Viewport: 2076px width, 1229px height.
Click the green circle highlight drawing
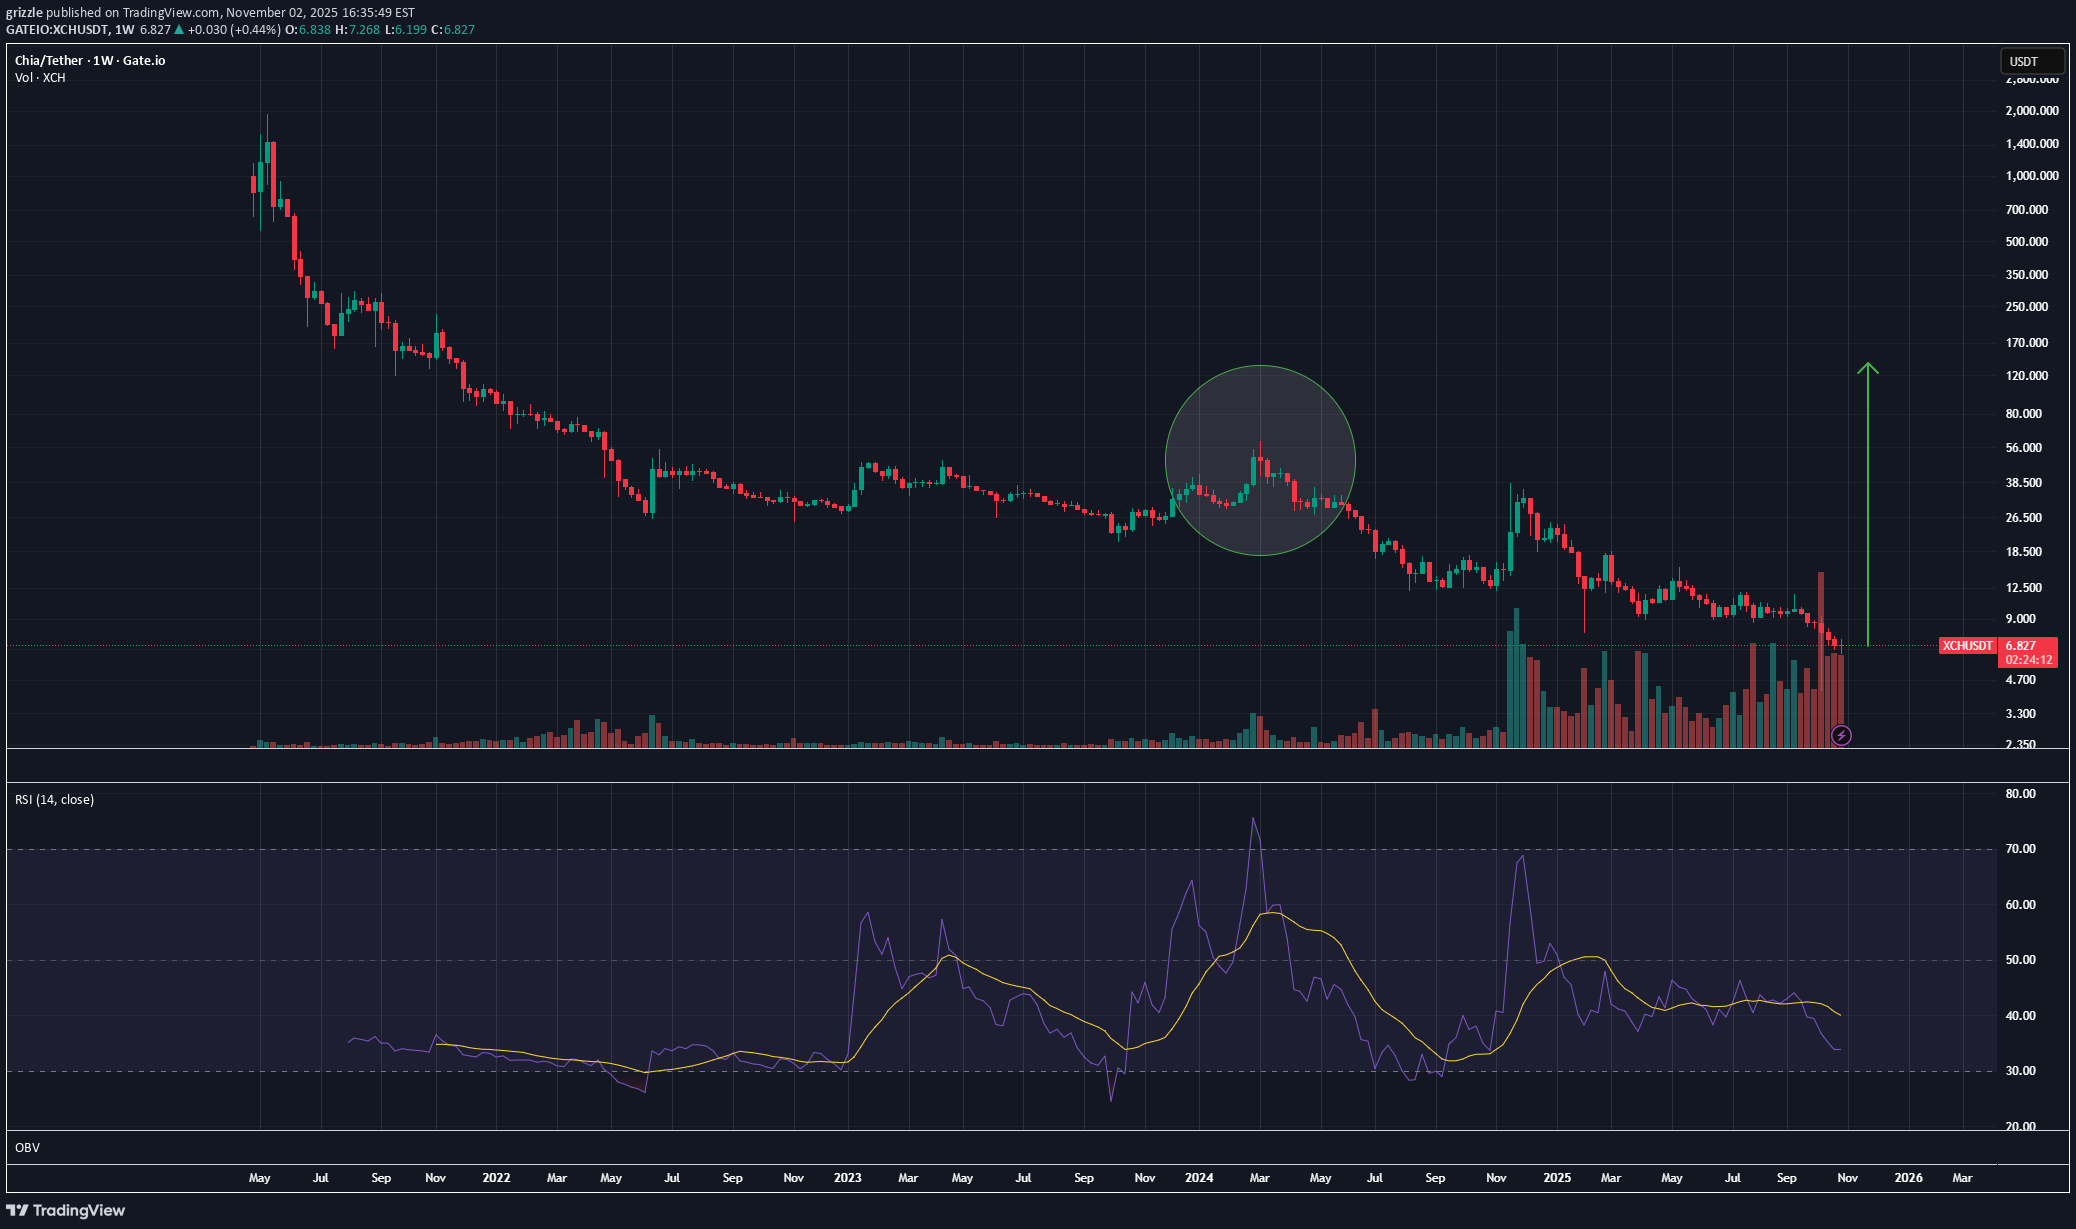click(x=1260, y=460)
